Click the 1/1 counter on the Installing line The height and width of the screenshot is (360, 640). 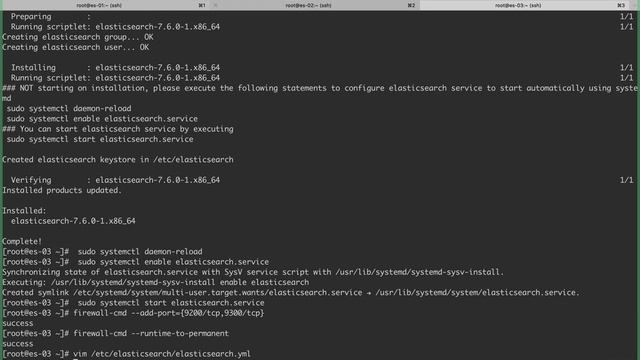[x=626, y=67]
